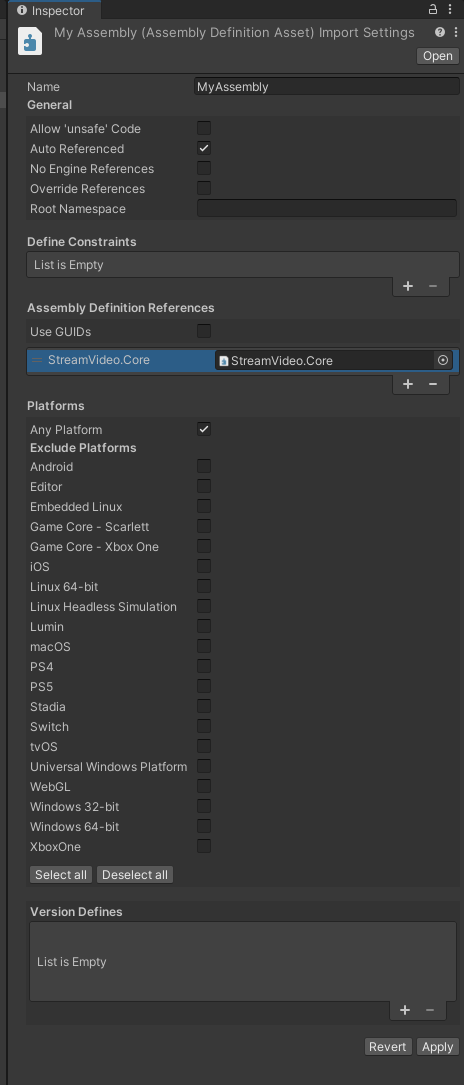Enable Override References

pos(204,188)
